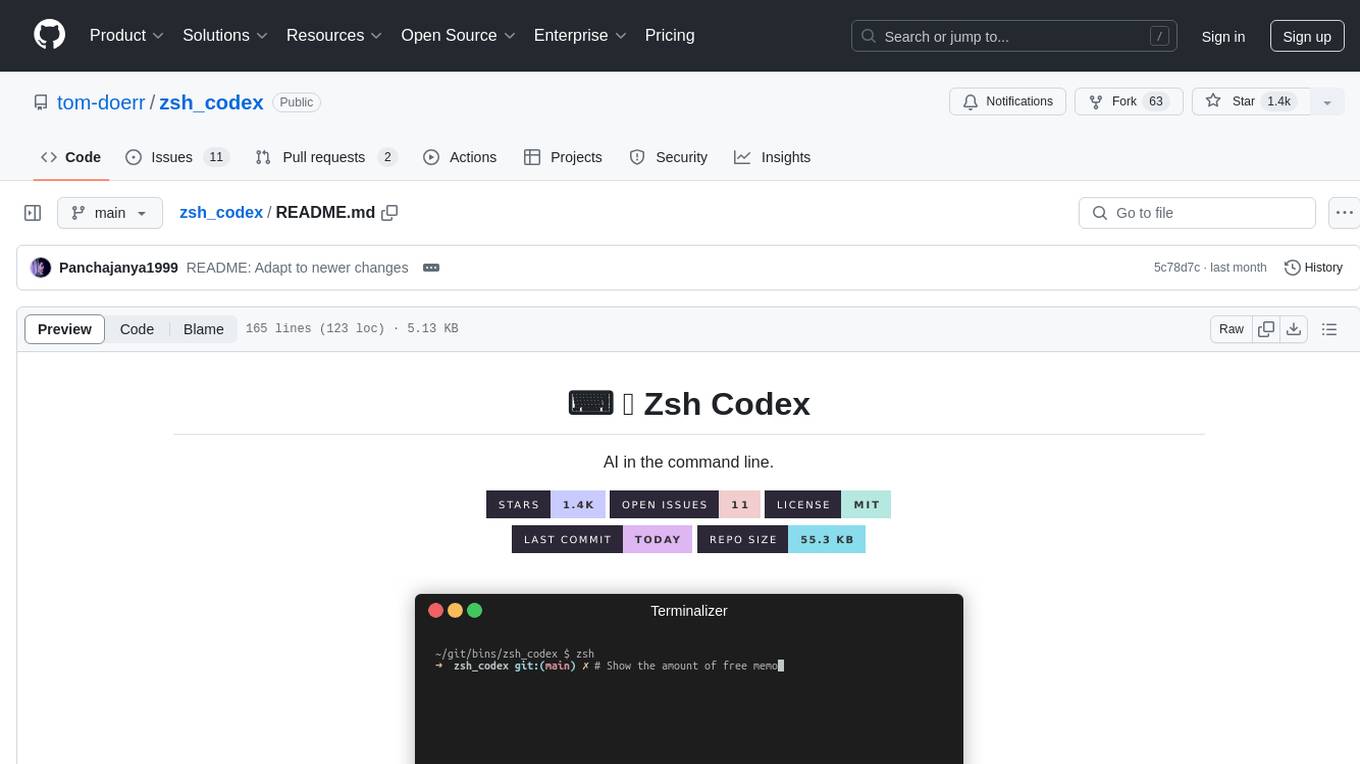Switch to Blame view
The width and height of the screenshot is (1360, 764).
click(203, 329)
